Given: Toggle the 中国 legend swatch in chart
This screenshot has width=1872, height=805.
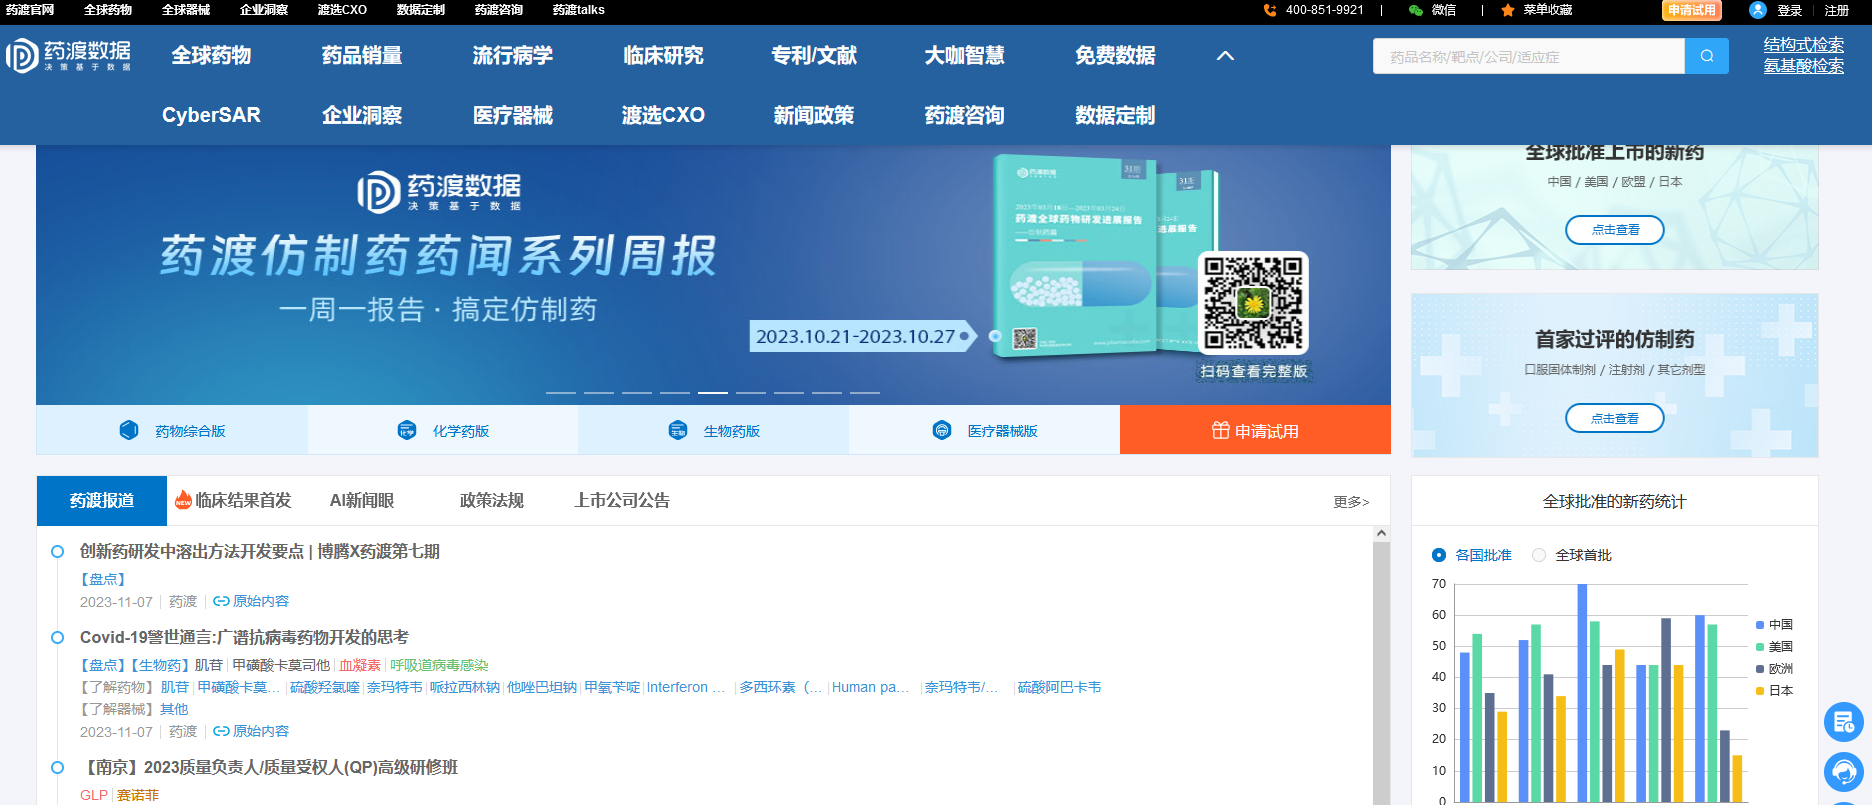Looking at the screenshot, I should [x=1760, y=625].
